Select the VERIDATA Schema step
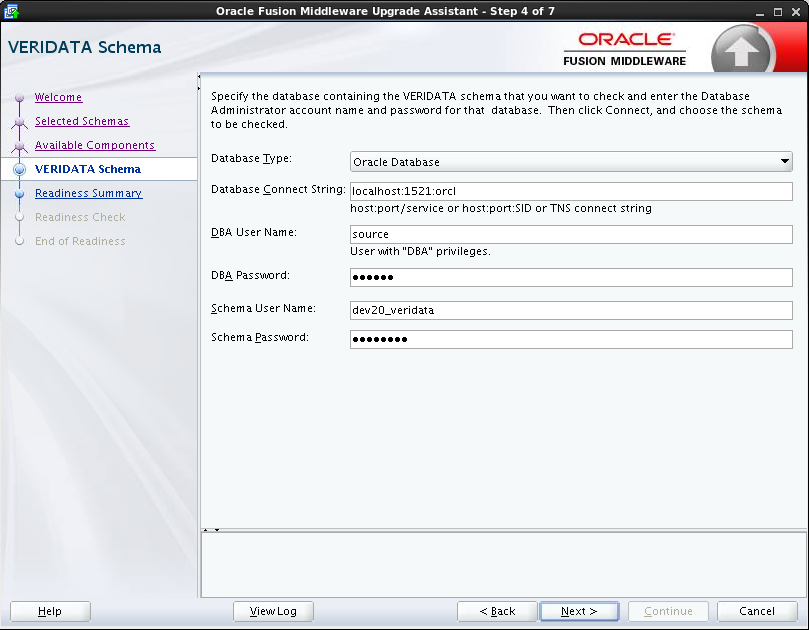809x630 pixels. (88, 169)
